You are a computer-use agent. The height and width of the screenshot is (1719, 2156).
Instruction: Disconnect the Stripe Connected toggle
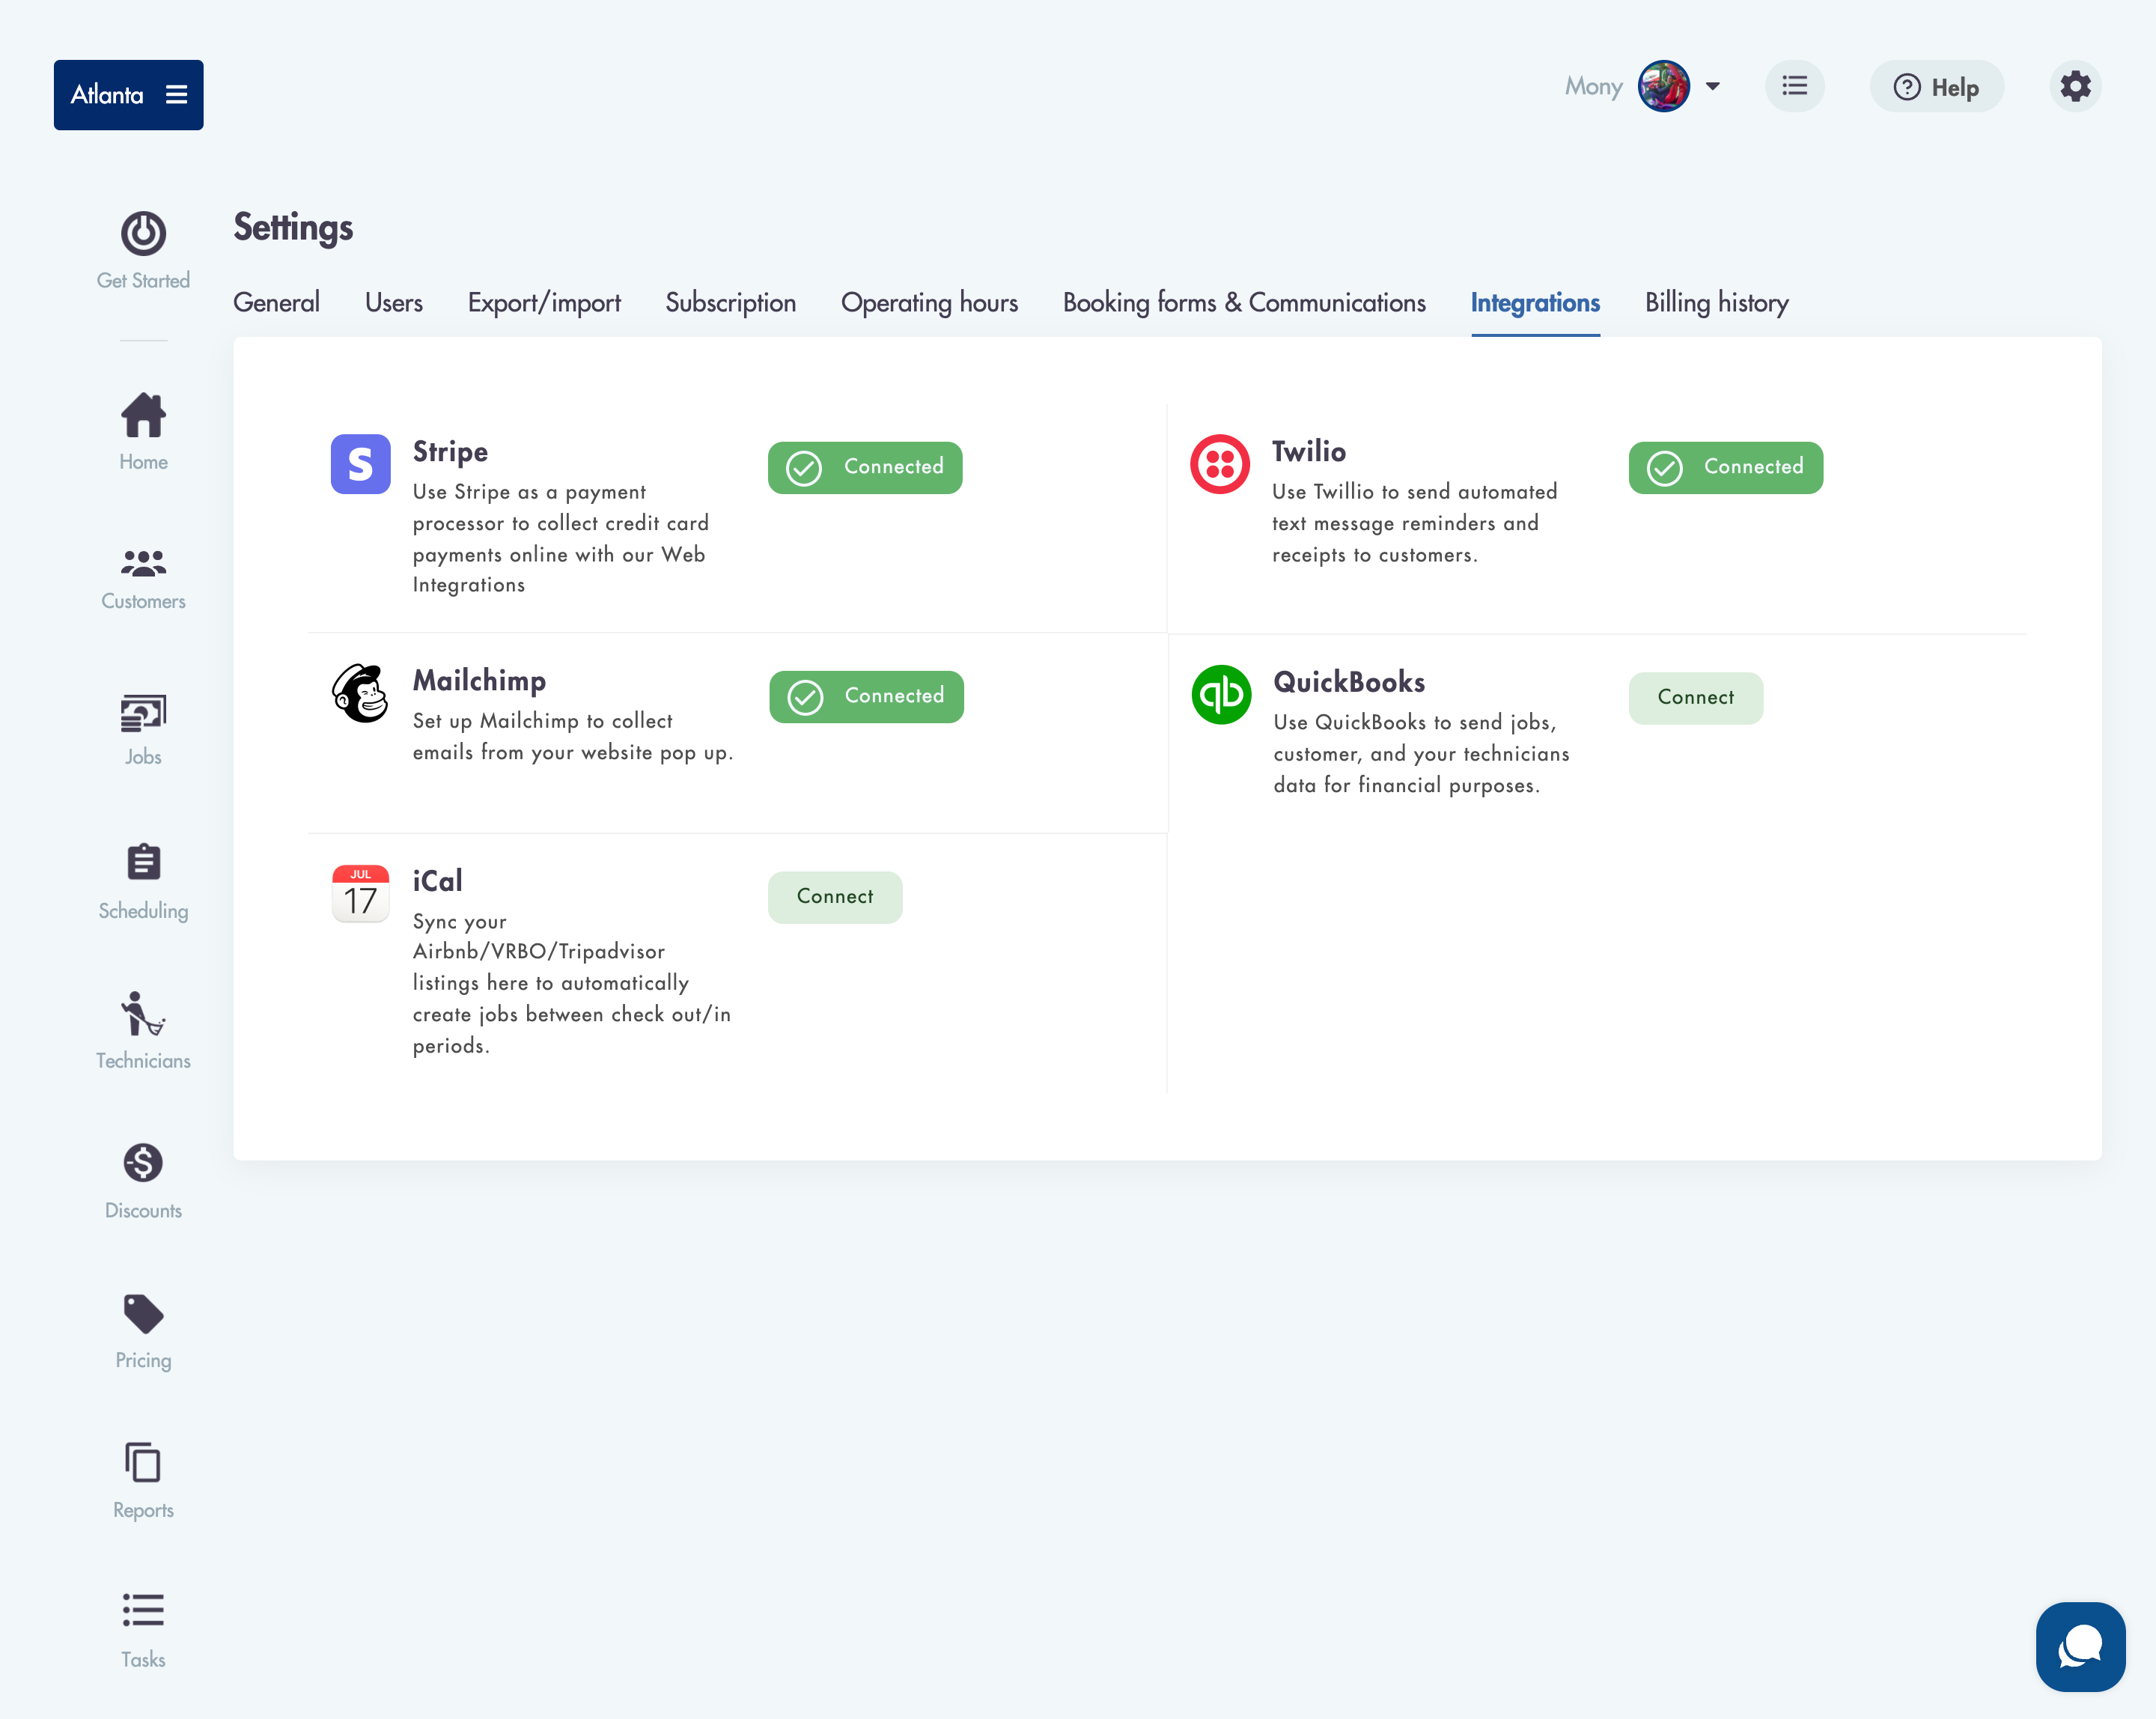tap(865, 467)
